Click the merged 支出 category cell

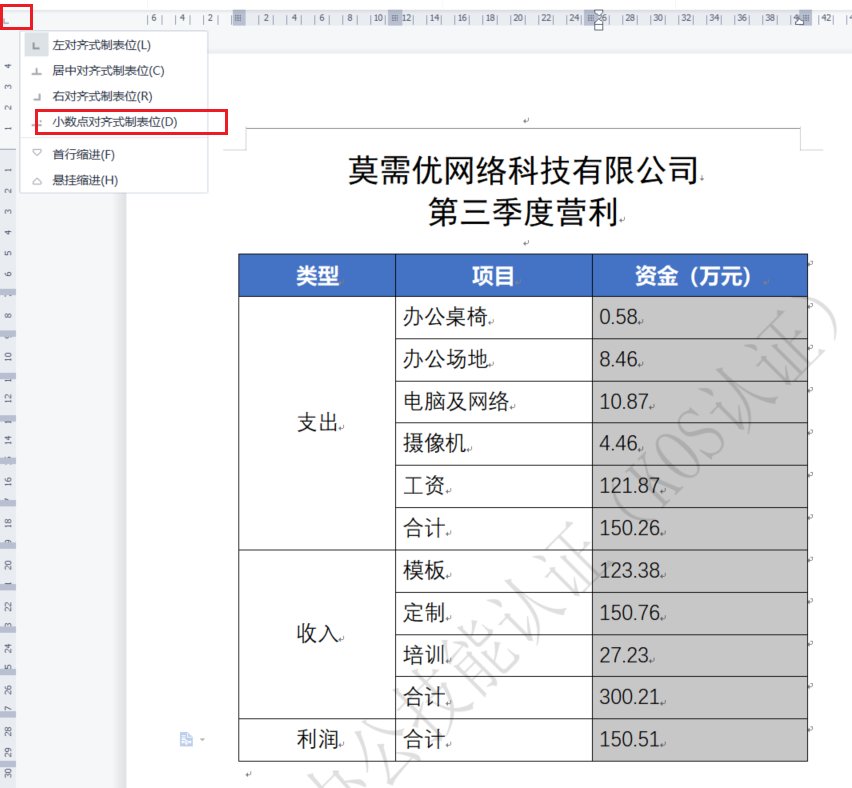click(x=317, y=423)
